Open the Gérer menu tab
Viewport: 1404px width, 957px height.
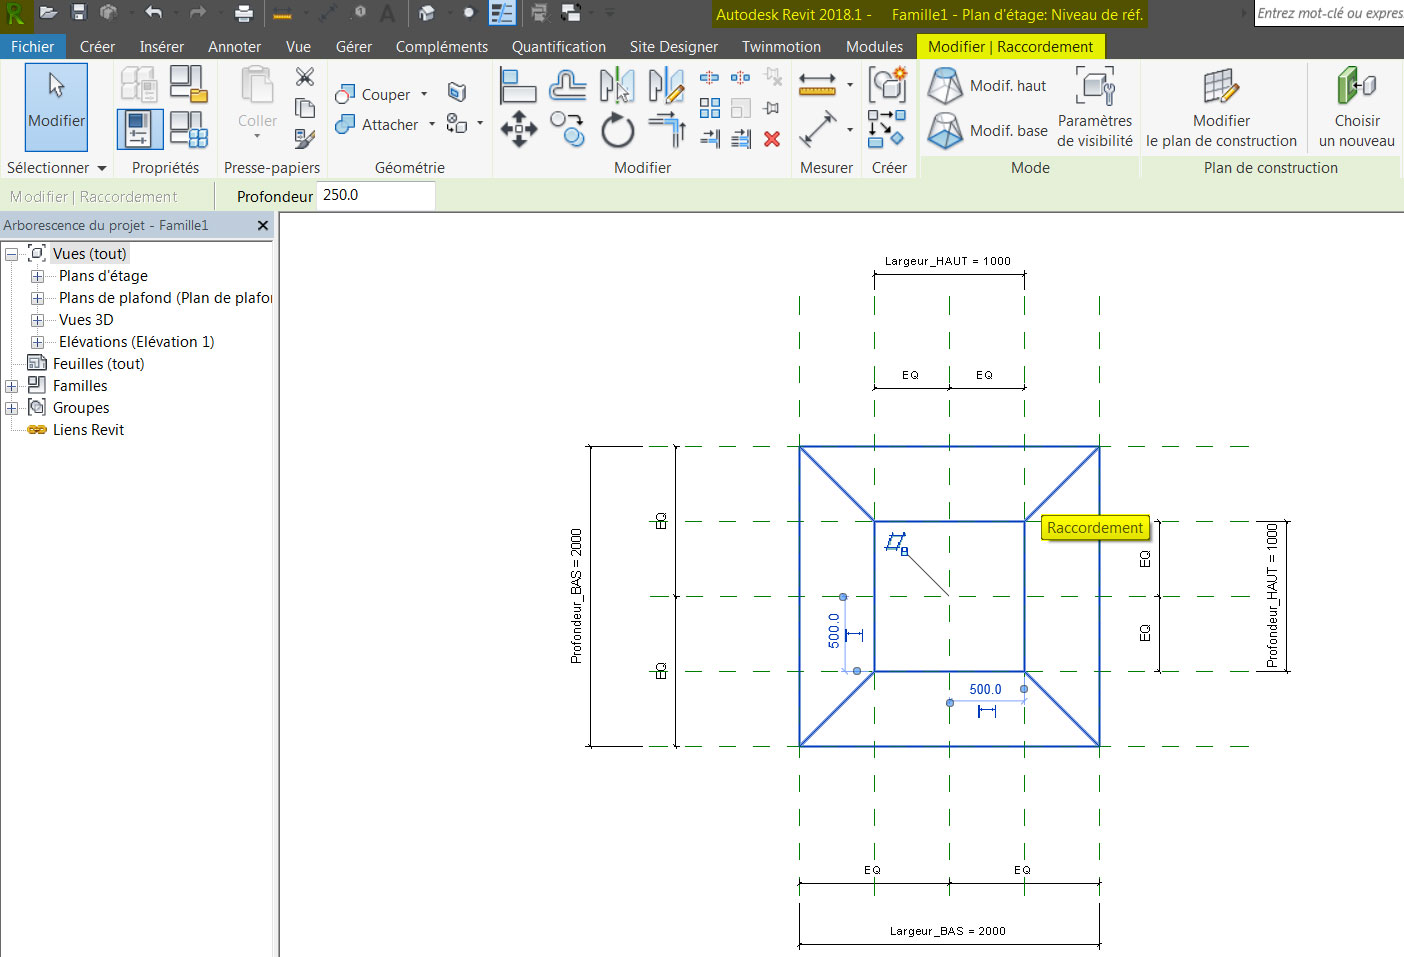coord(354,46)
